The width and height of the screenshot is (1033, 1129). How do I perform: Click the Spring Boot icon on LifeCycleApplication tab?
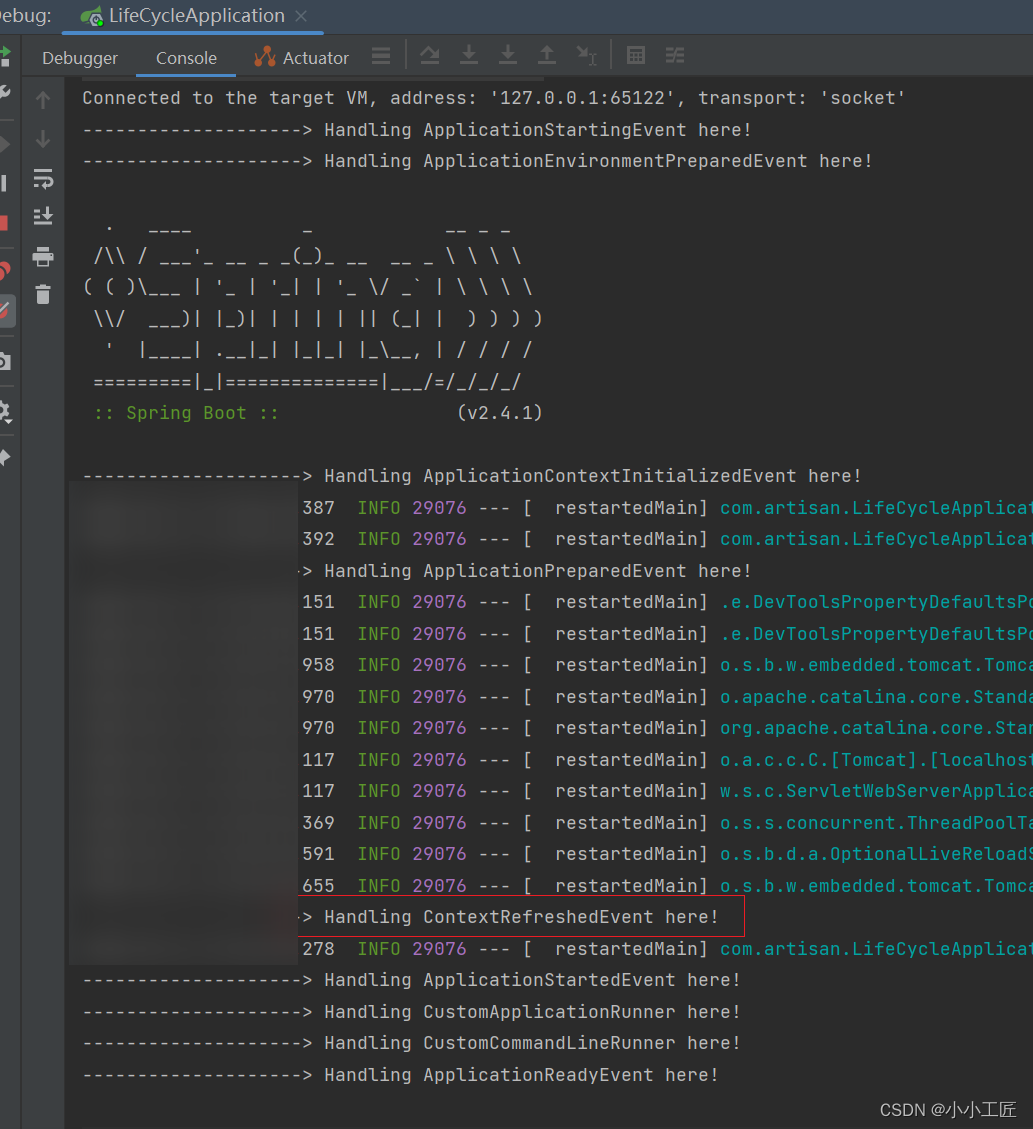(92, 16)
